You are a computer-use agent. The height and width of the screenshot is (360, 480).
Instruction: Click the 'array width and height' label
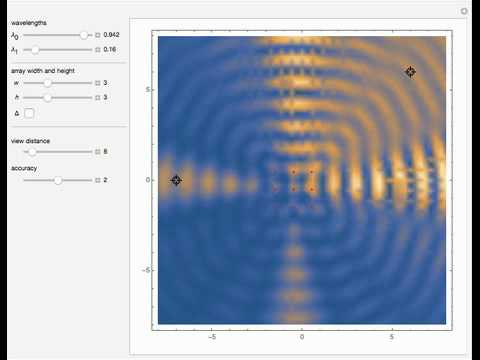pos(43,71)
